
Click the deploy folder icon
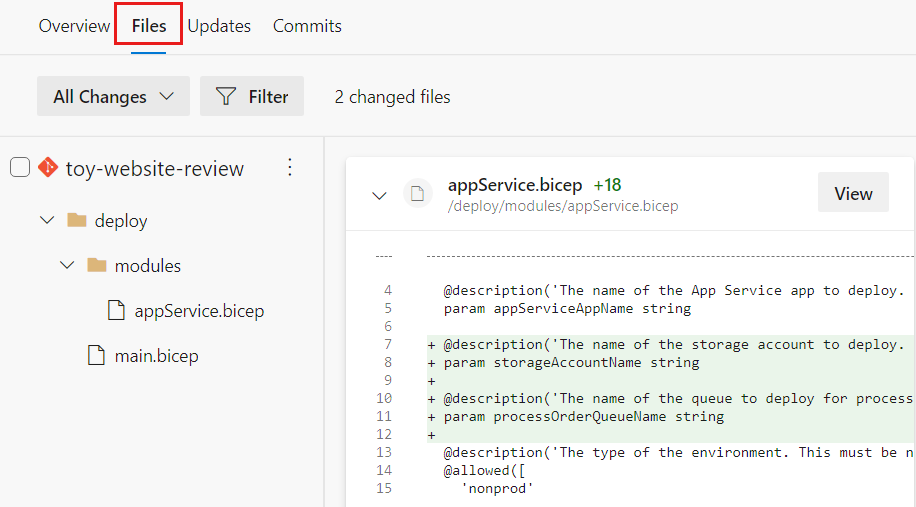[x=77, y=220]
